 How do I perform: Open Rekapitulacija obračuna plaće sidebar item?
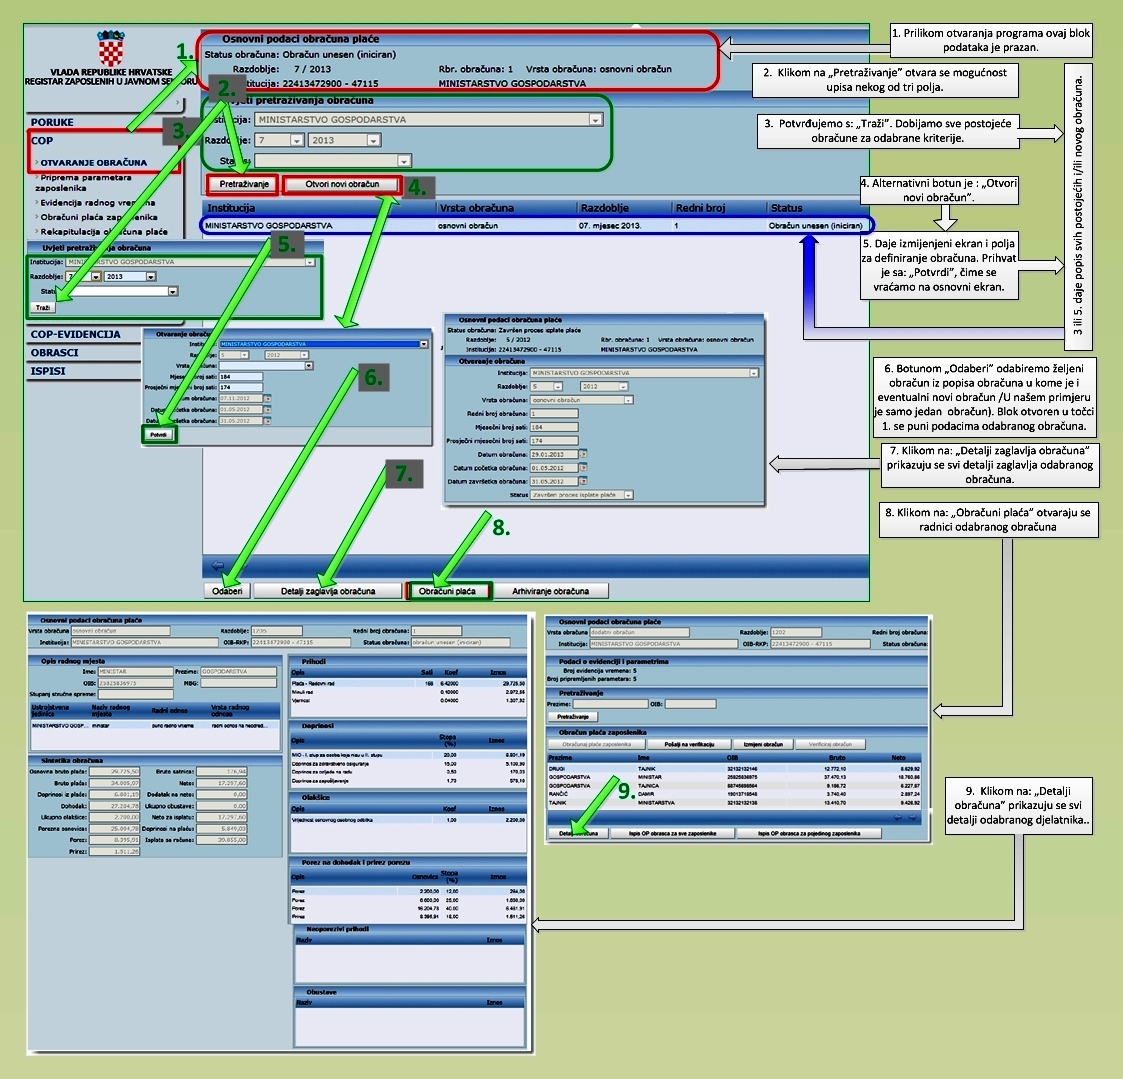[104, 231]
